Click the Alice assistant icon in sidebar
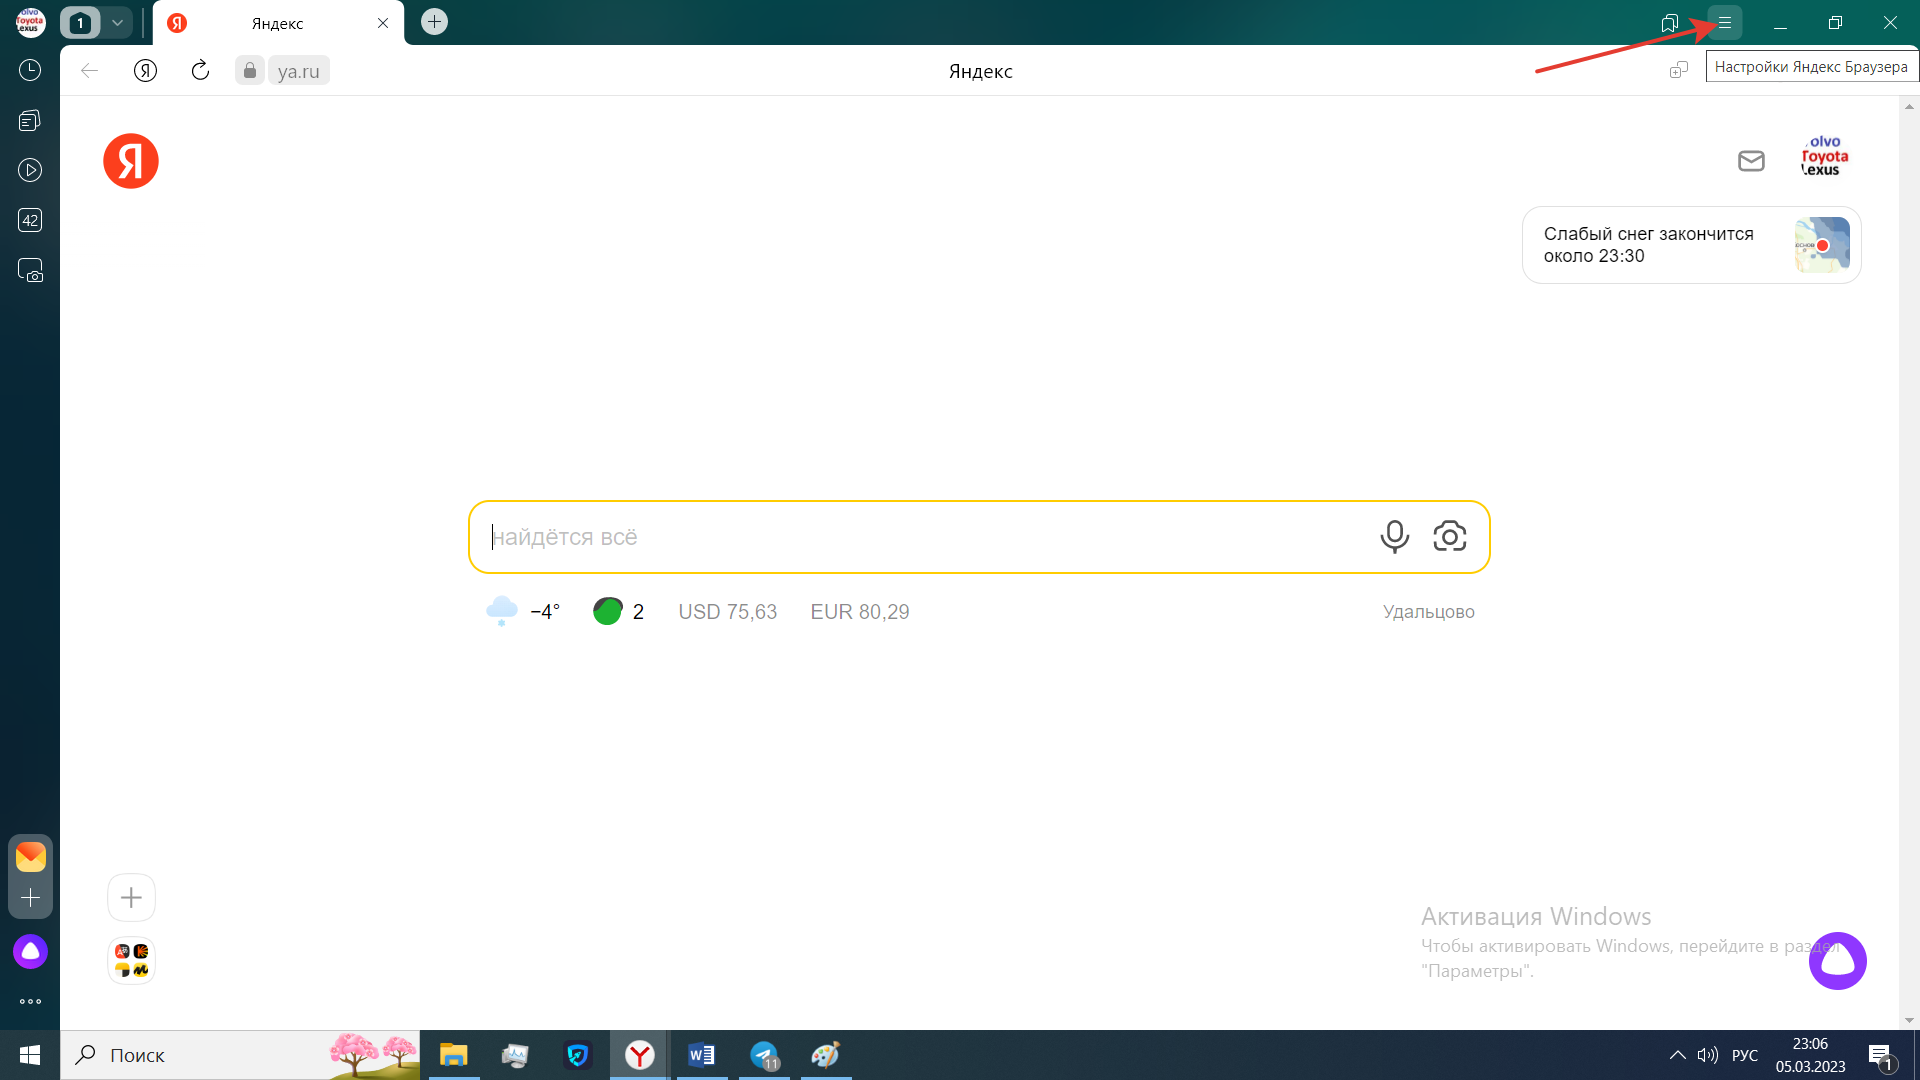 30,951
